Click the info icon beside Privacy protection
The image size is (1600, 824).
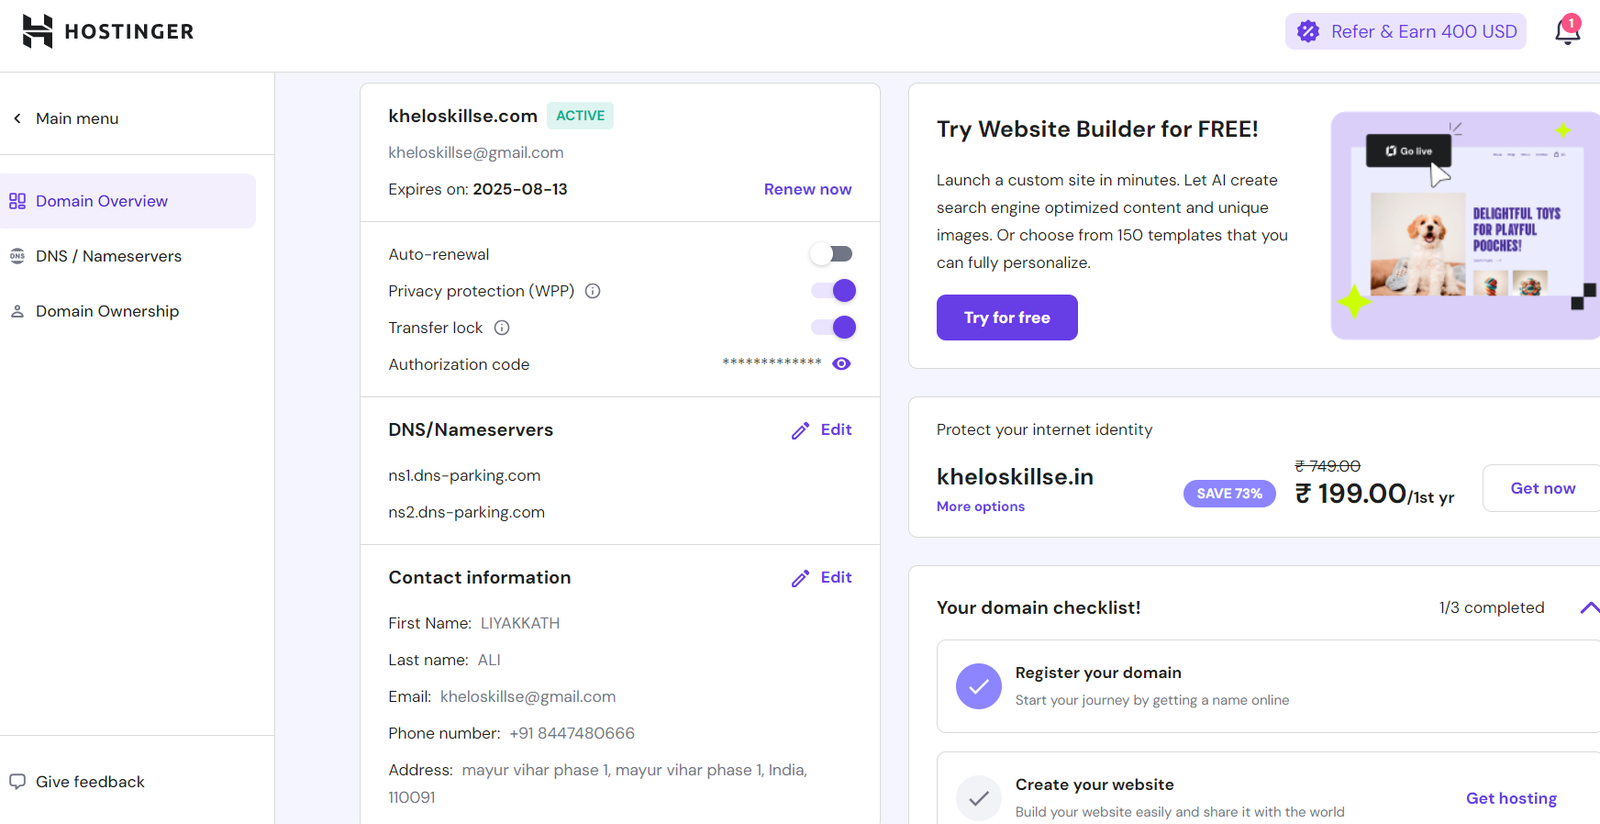tap(593, 291)
